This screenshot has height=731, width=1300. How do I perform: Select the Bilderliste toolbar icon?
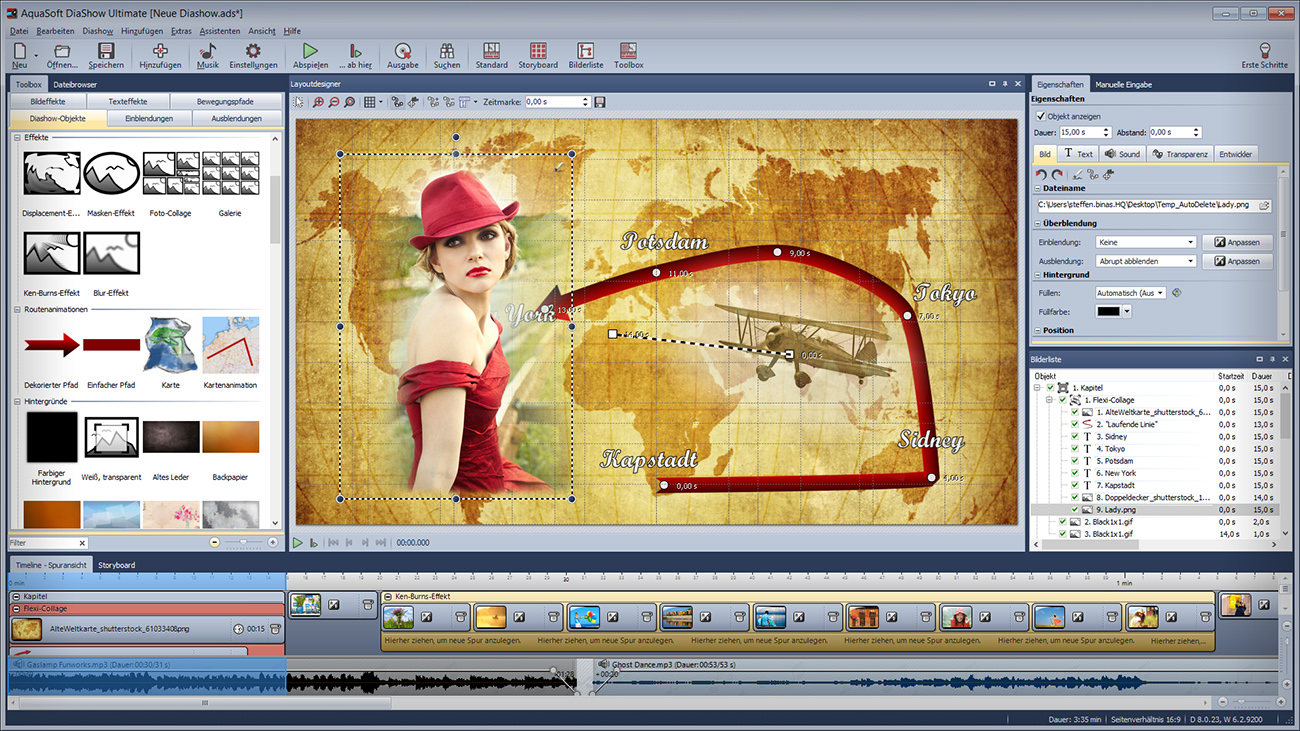coord(585,52)
